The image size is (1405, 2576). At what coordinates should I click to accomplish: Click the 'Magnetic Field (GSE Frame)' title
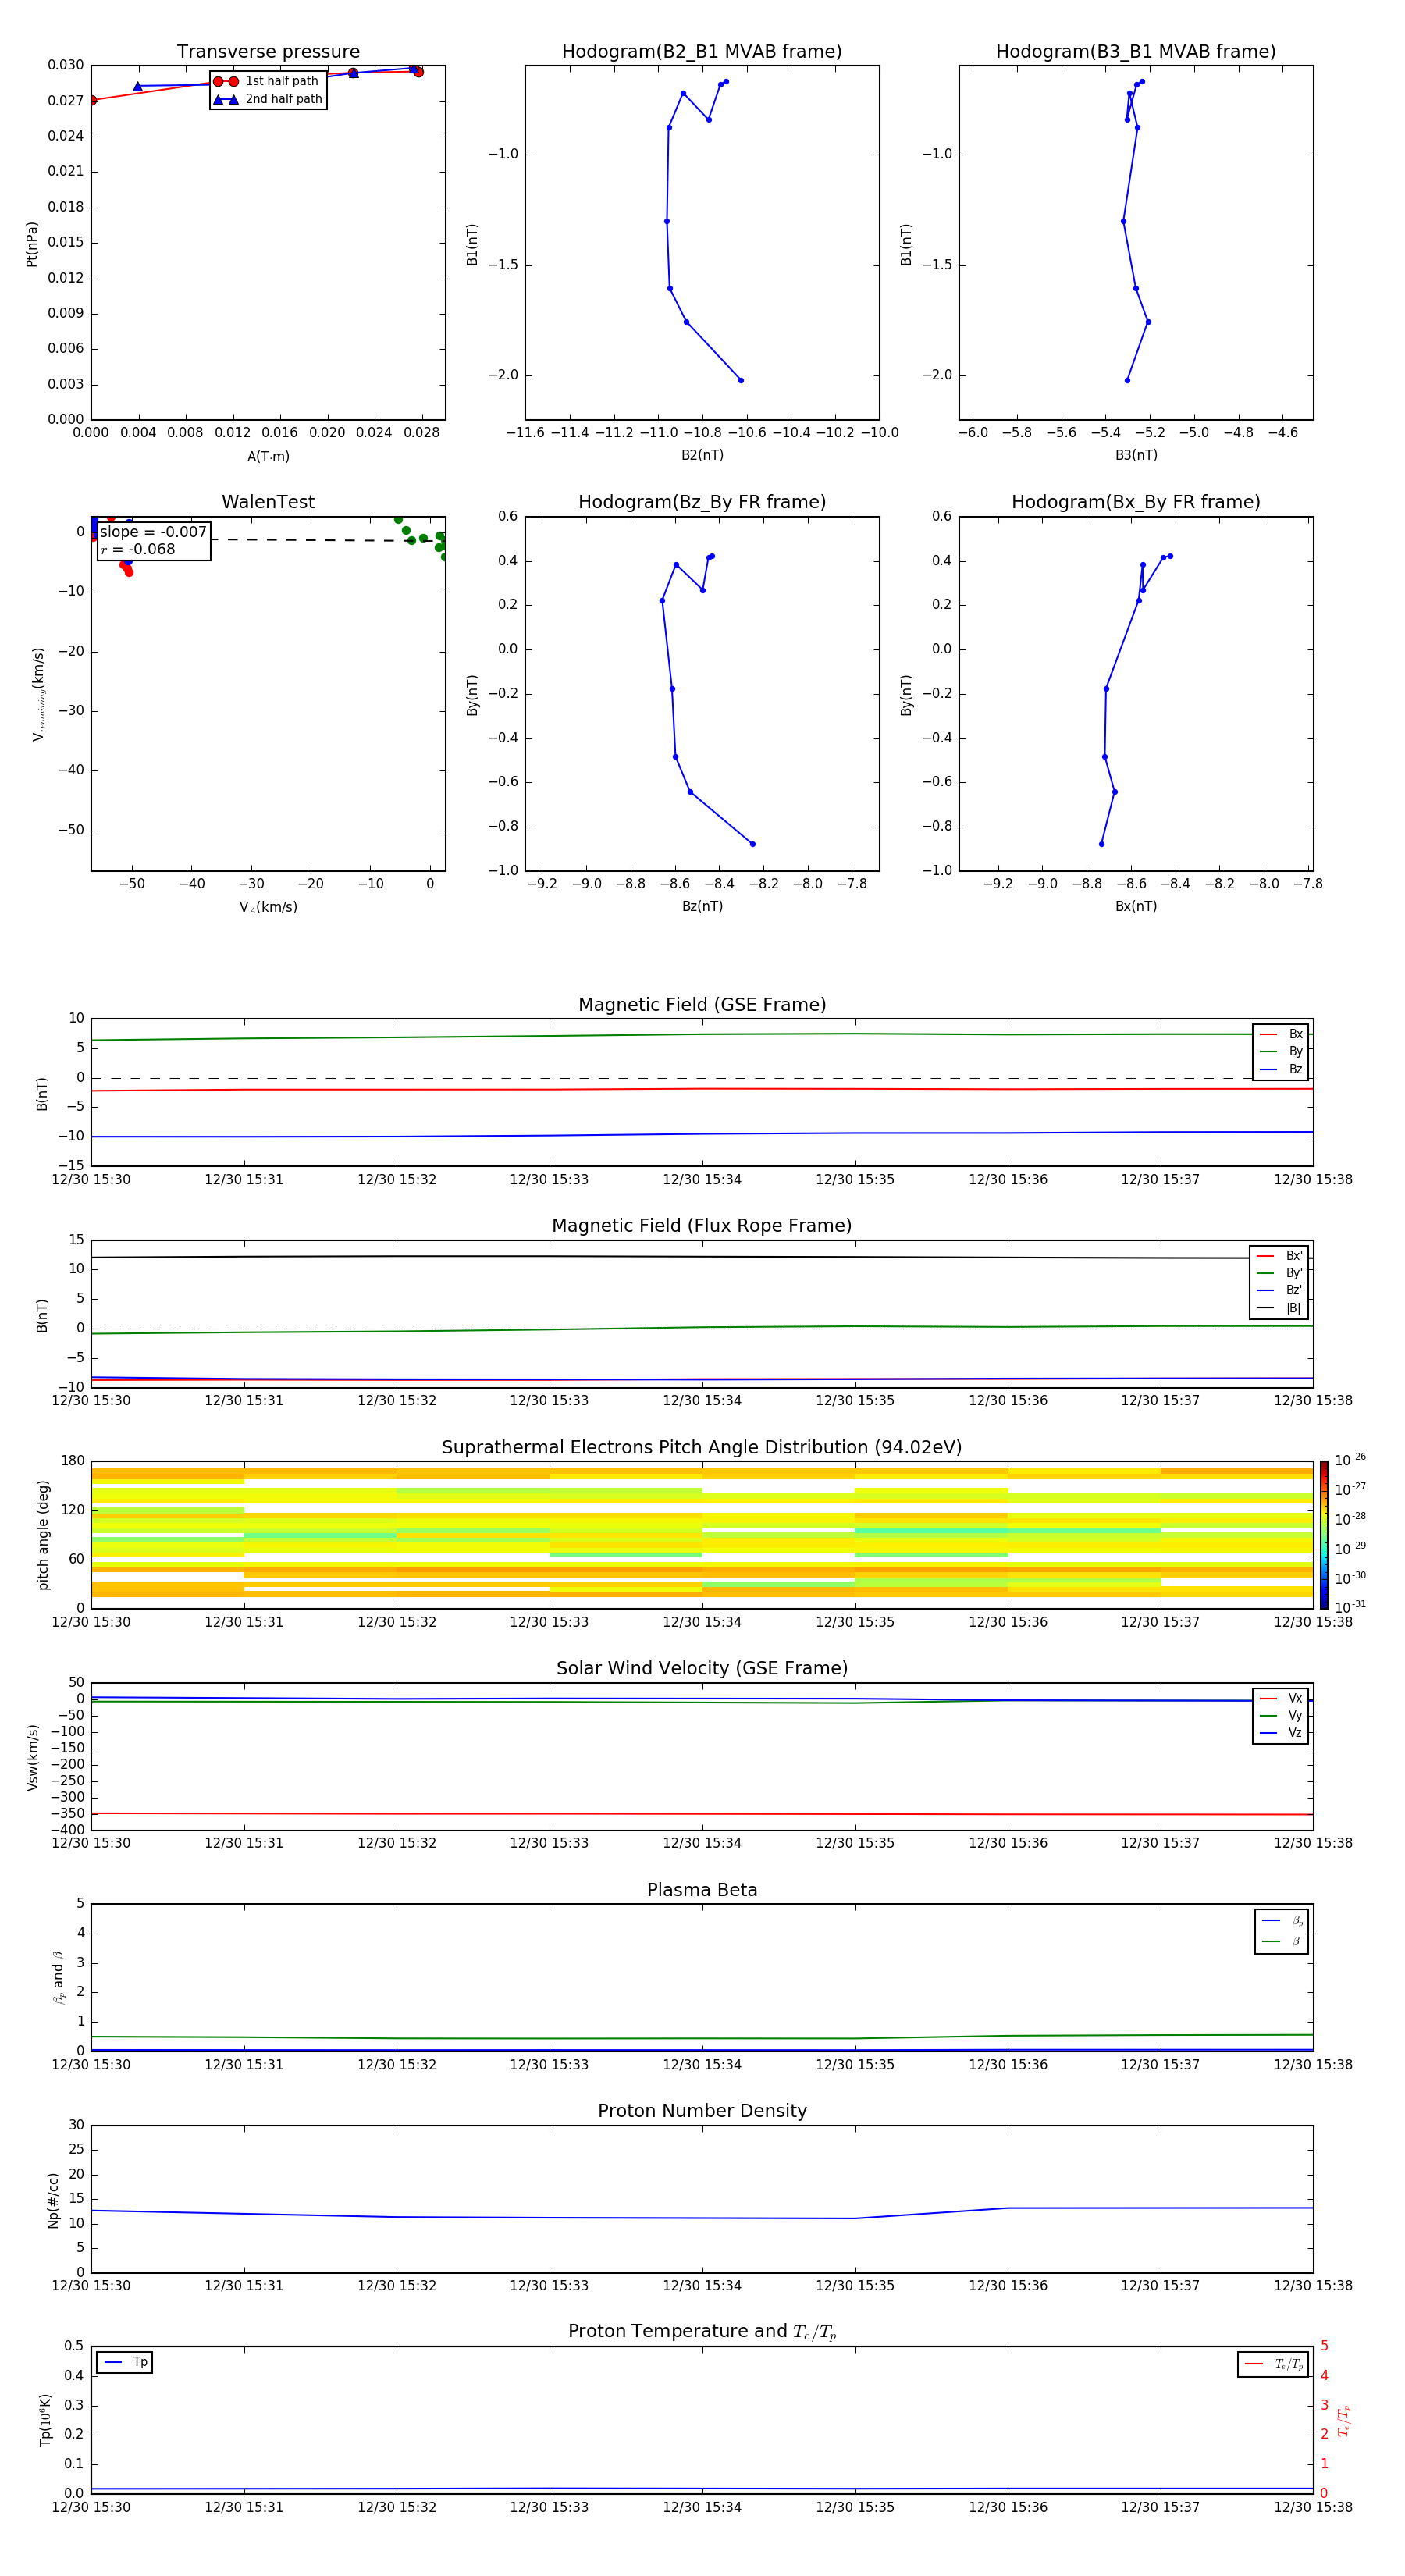point(702,1005)
